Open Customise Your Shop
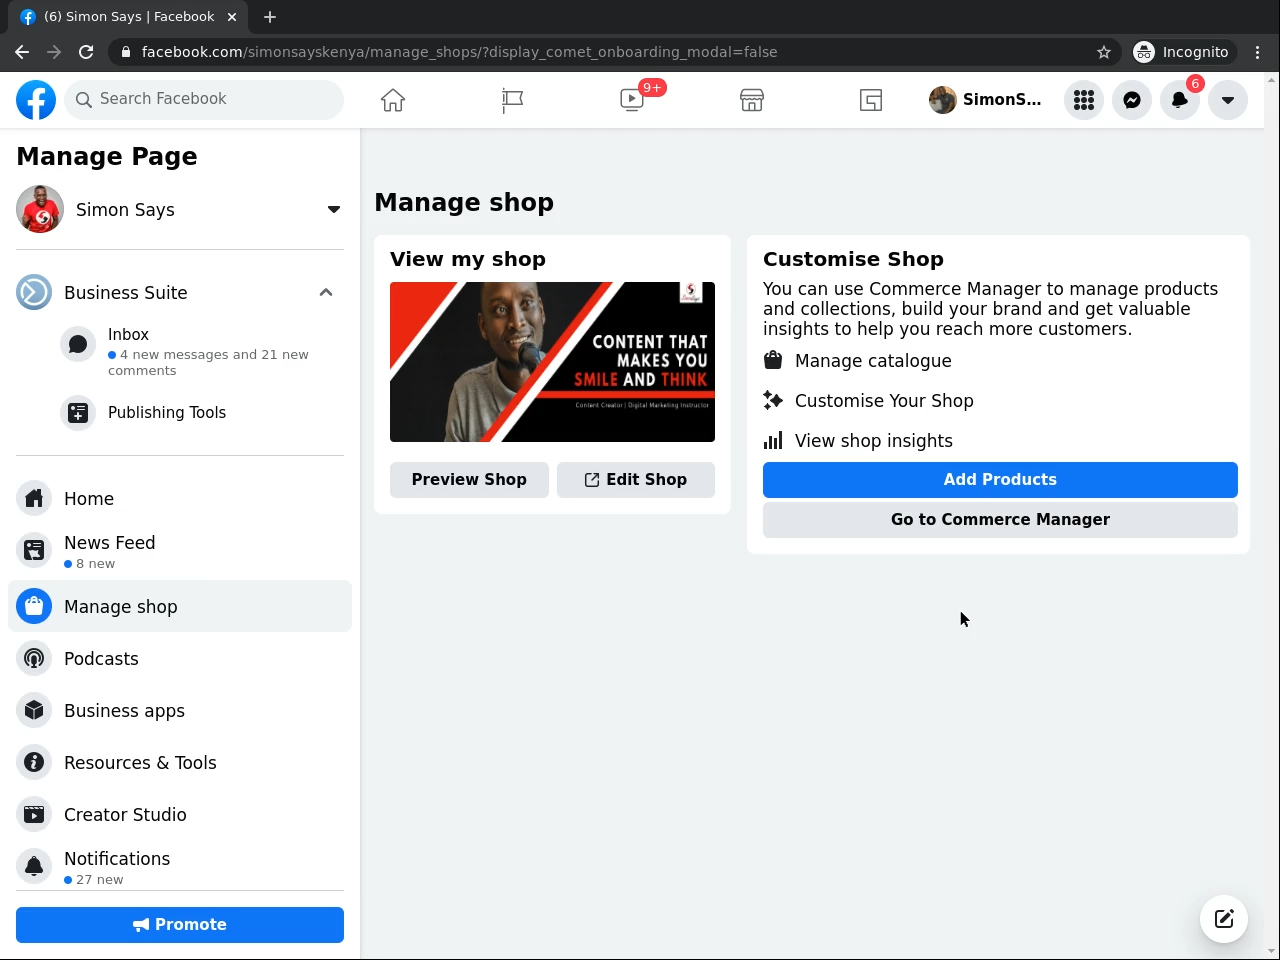The width and height of the screenshot is (1280, 960). 869,401
